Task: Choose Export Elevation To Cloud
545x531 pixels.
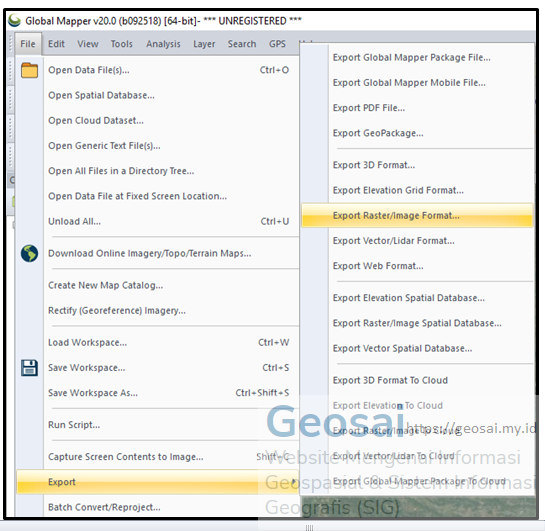Action: [417, 406]
